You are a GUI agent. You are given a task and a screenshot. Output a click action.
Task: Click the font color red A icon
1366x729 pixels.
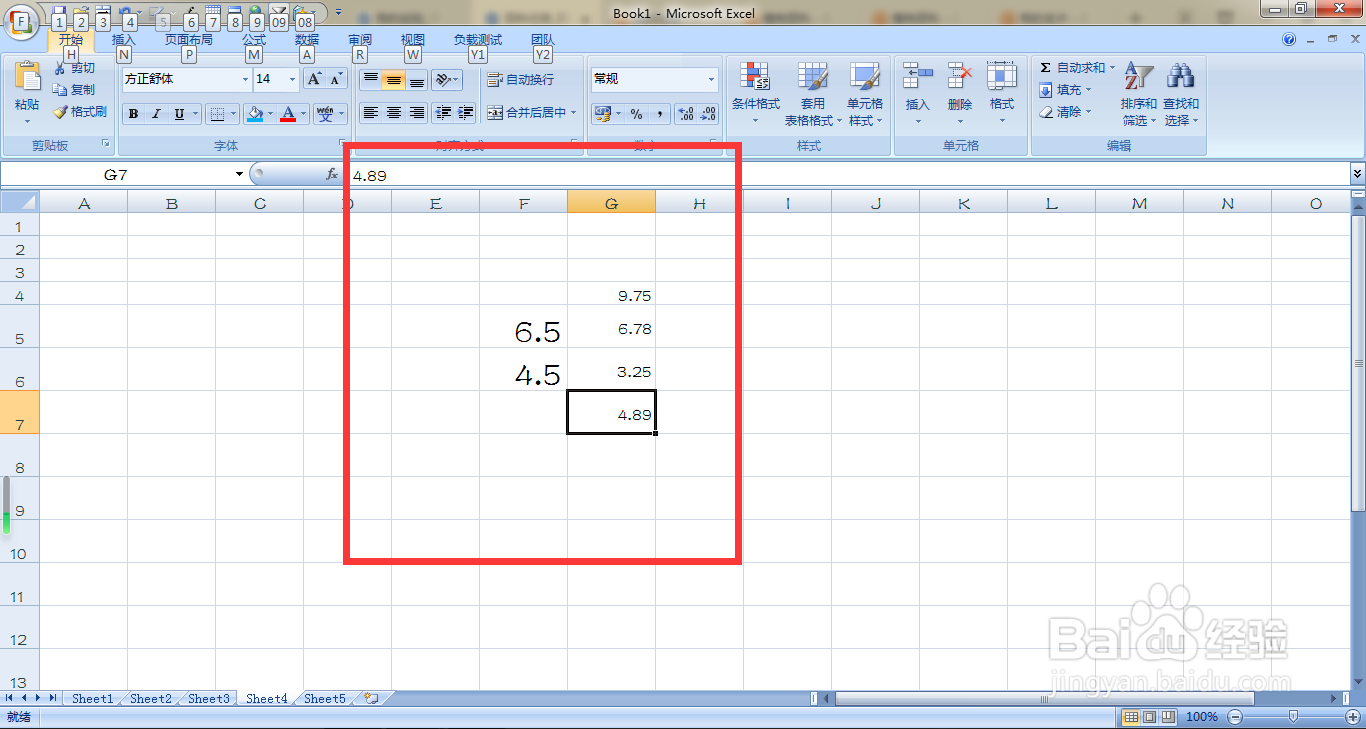click(288, 114)
